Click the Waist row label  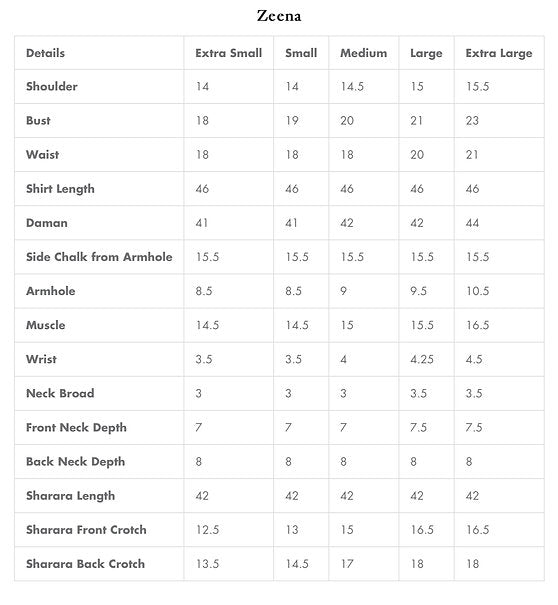coord(42,155)
